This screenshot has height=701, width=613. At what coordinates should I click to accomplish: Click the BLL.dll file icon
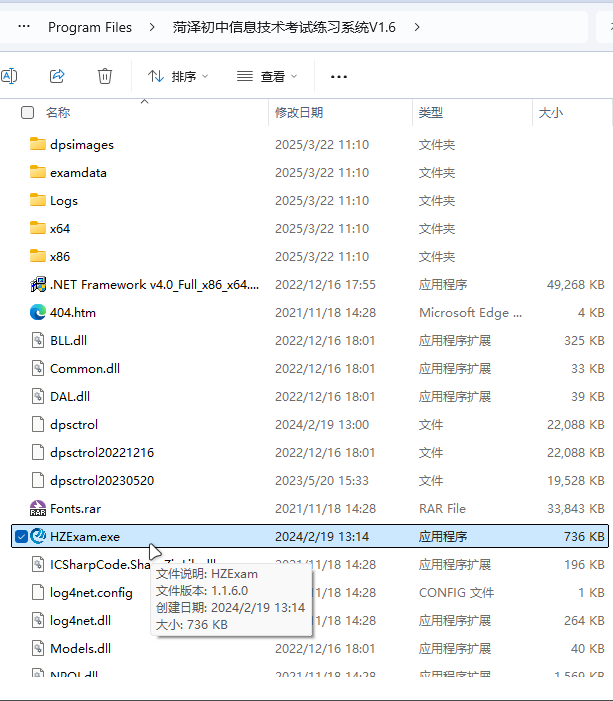pos(38,340)
